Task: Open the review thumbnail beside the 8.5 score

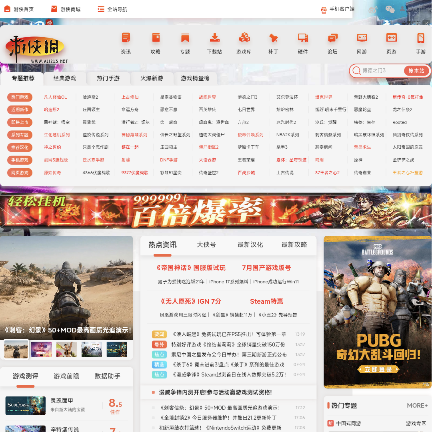Action: (x=26, y=405)
